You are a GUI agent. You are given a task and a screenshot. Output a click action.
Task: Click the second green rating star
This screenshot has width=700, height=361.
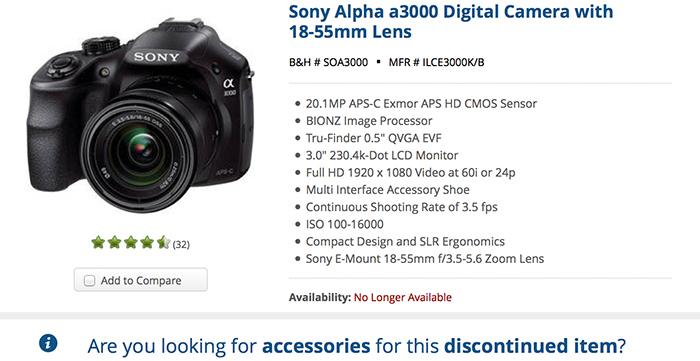click(114, 243)
